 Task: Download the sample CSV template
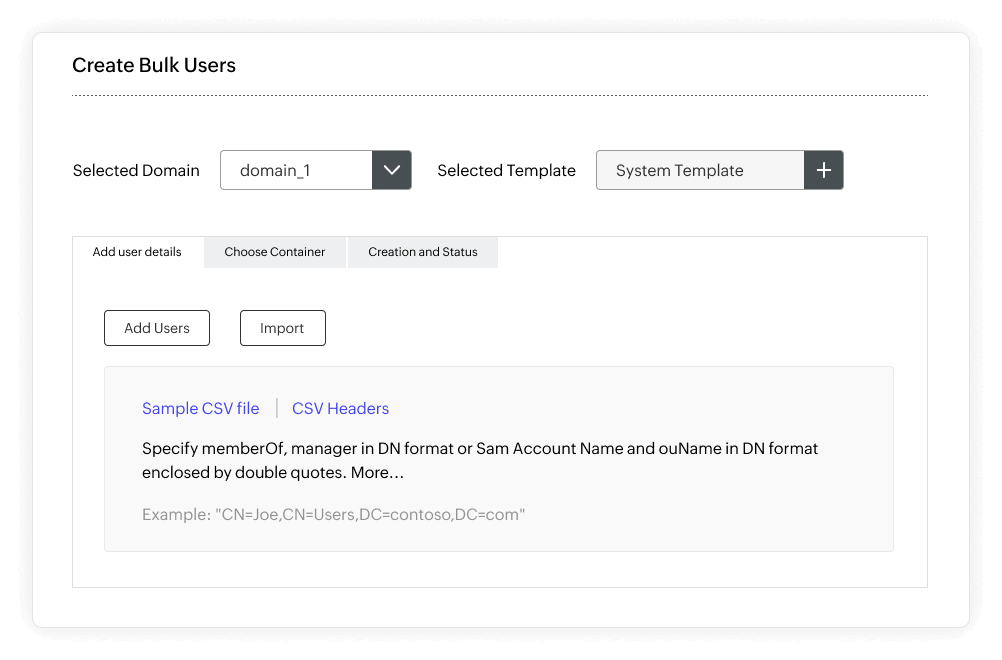point(200,408)
